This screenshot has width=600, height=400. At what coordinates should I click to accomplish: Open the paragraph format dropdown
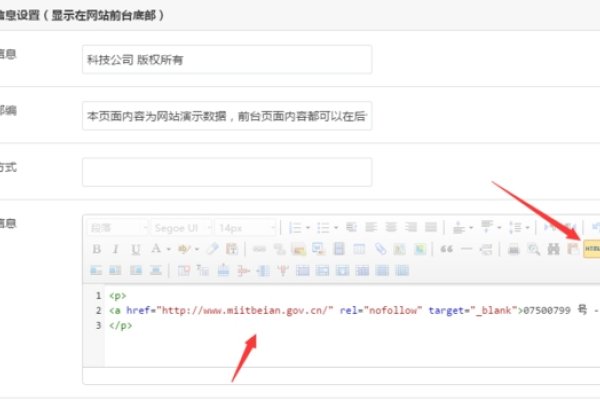point(117,228)
